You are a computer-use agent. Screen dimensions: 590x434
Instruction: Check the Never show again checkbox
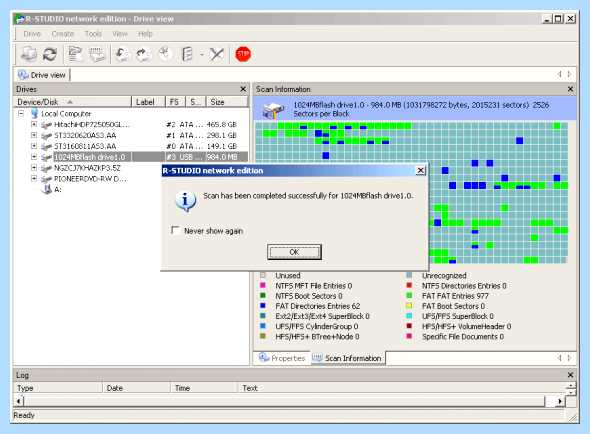(175, 230)
